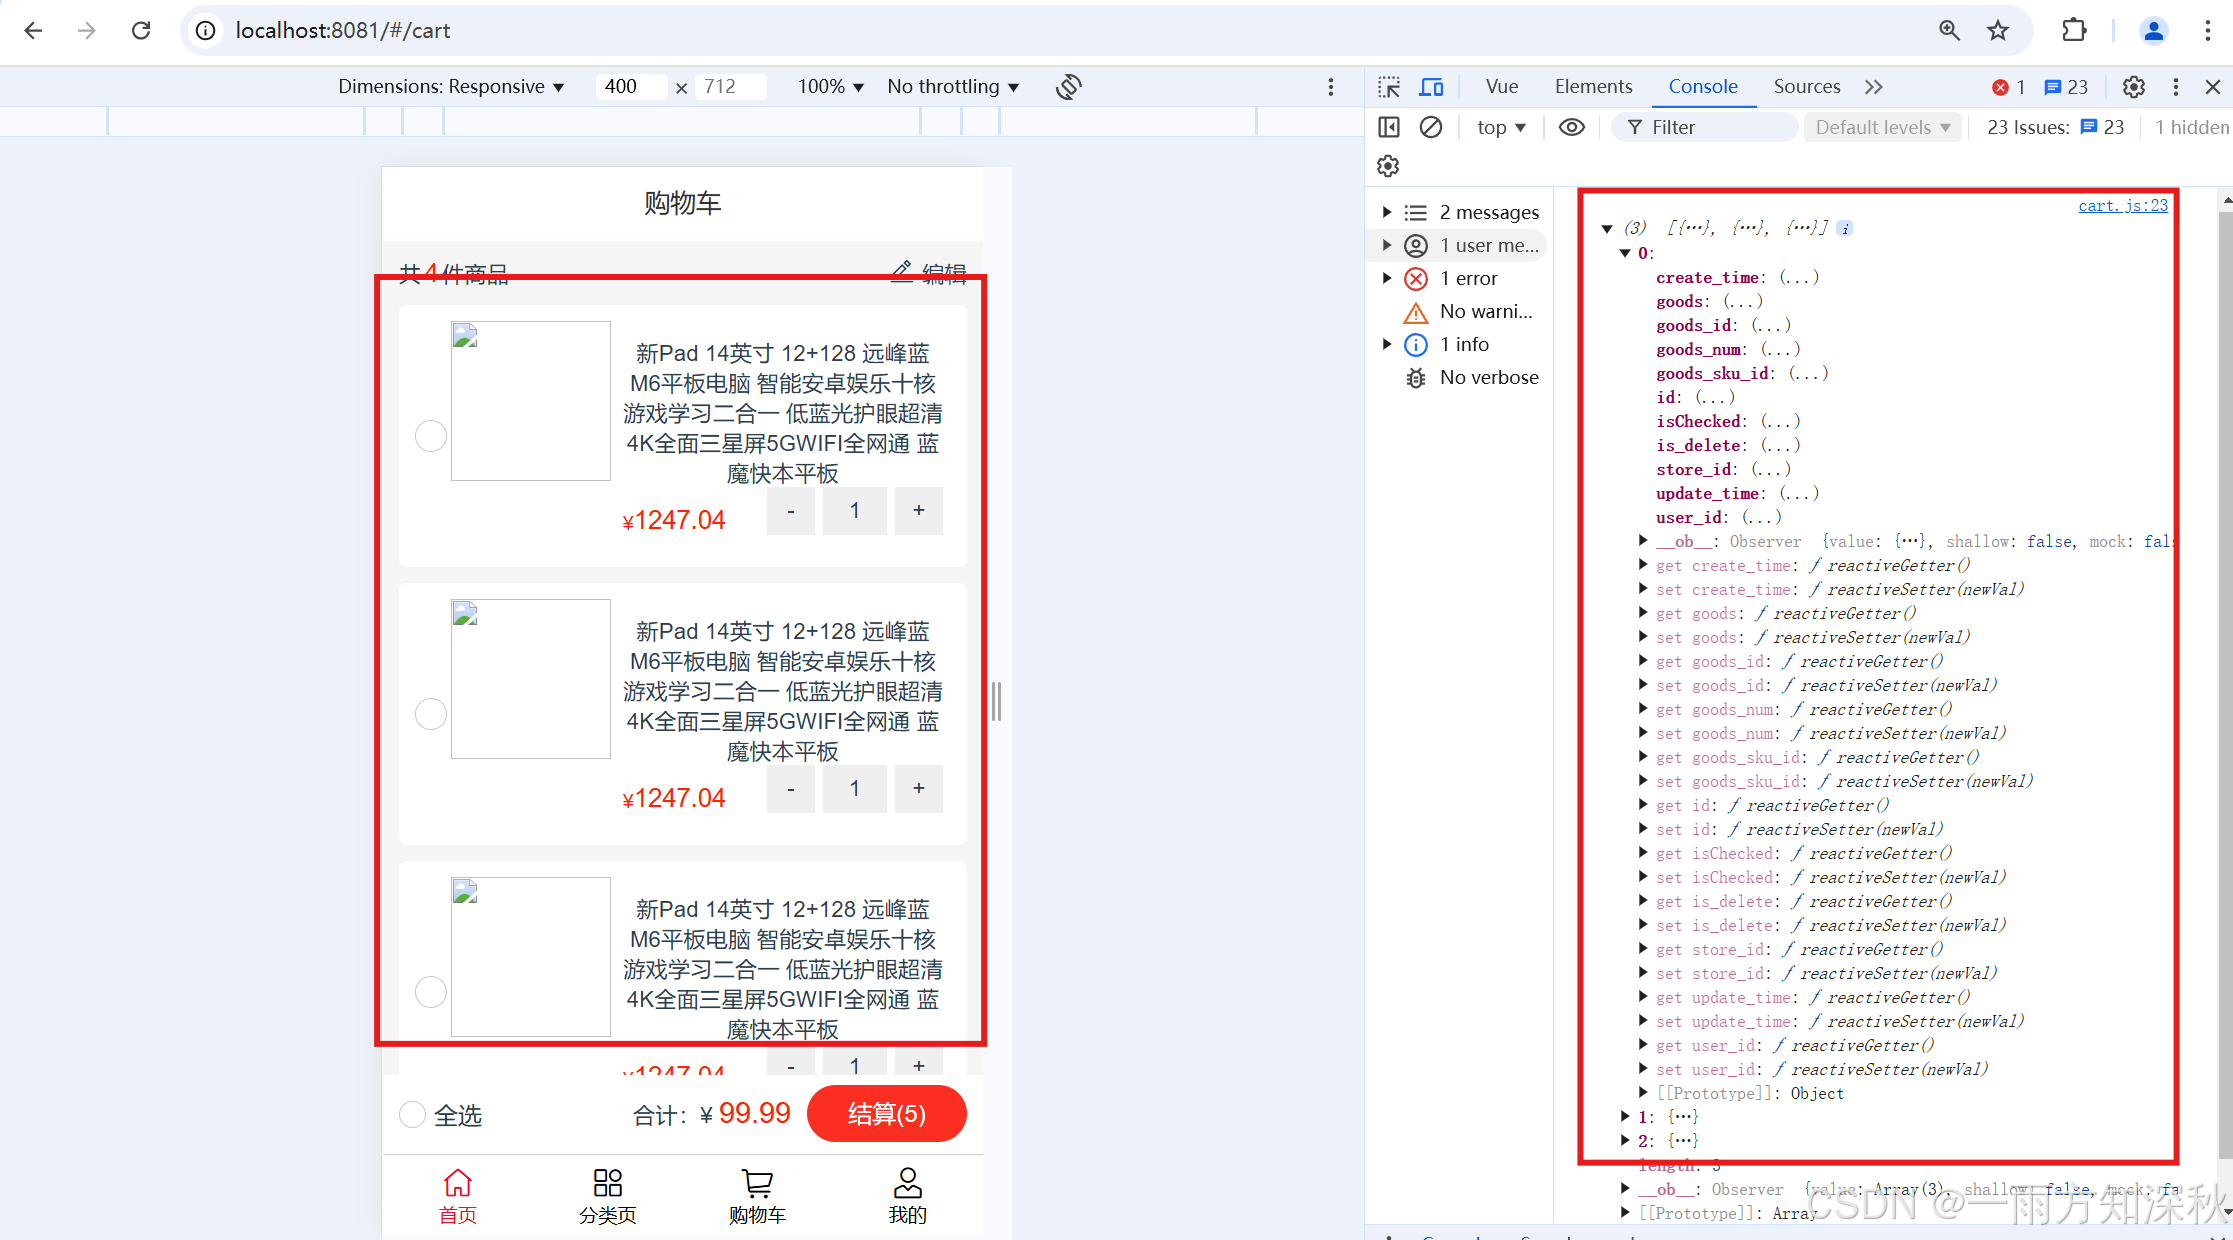Open the 分类页 bottom tab
2233x1240 pixels.
(x=607, y=1195)
